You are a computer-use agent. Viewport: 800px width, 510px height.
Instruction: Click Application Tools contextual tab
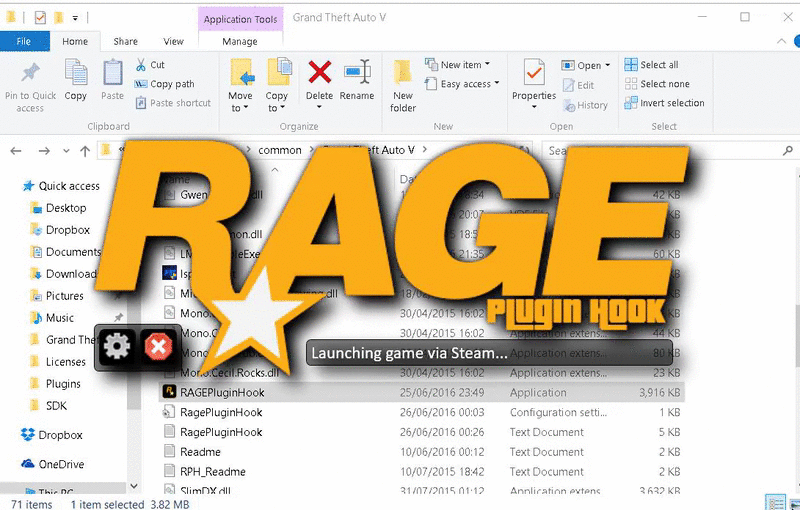click(x=240, y=19)
